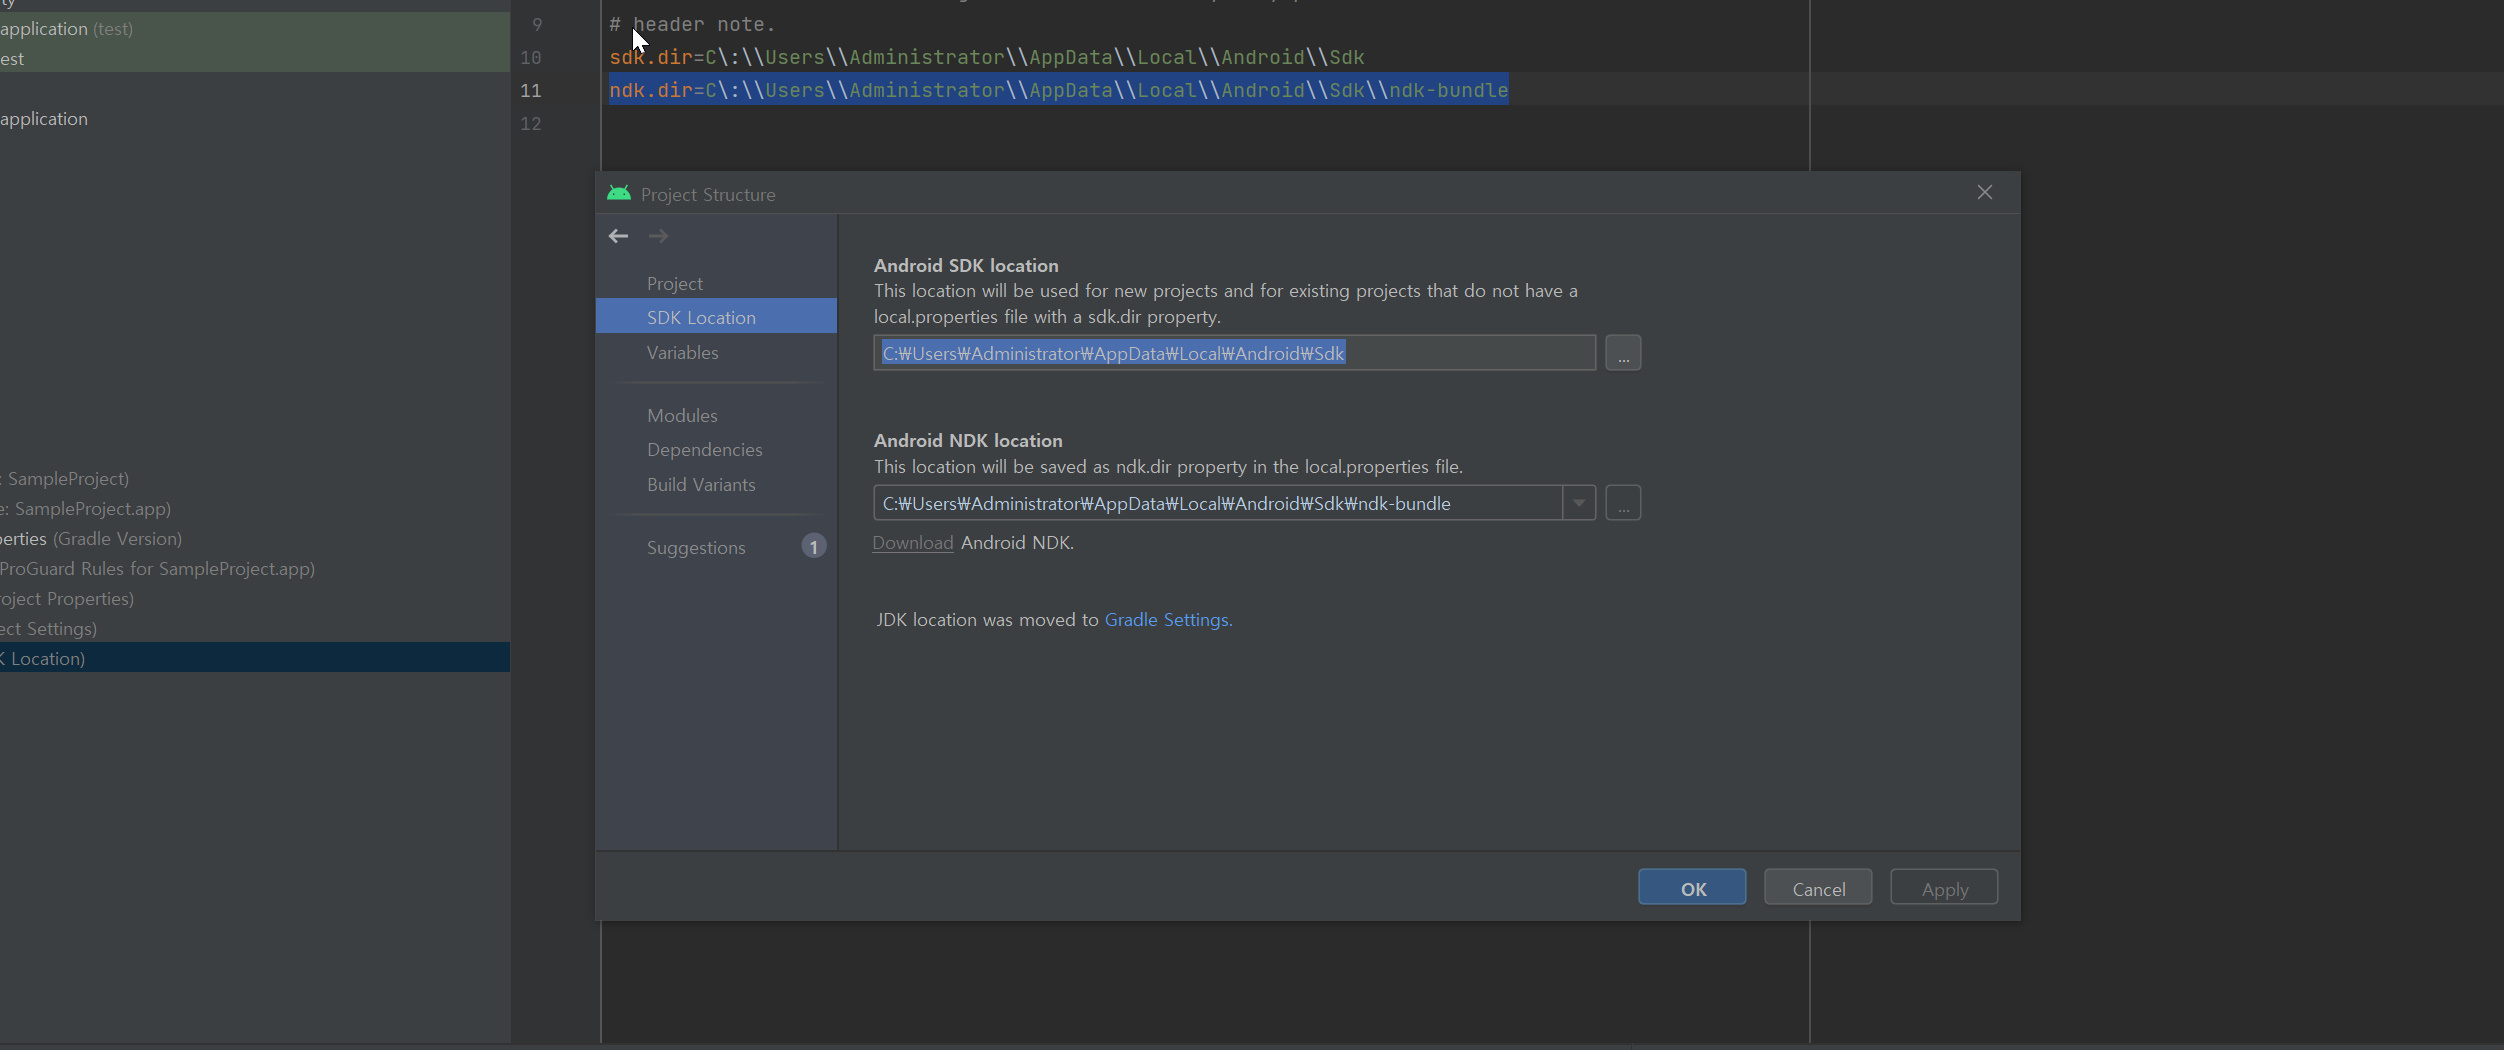Go forward with the right arrow in Project Structure
The height and width of the screenshot is (1050, 2504).
658,236
